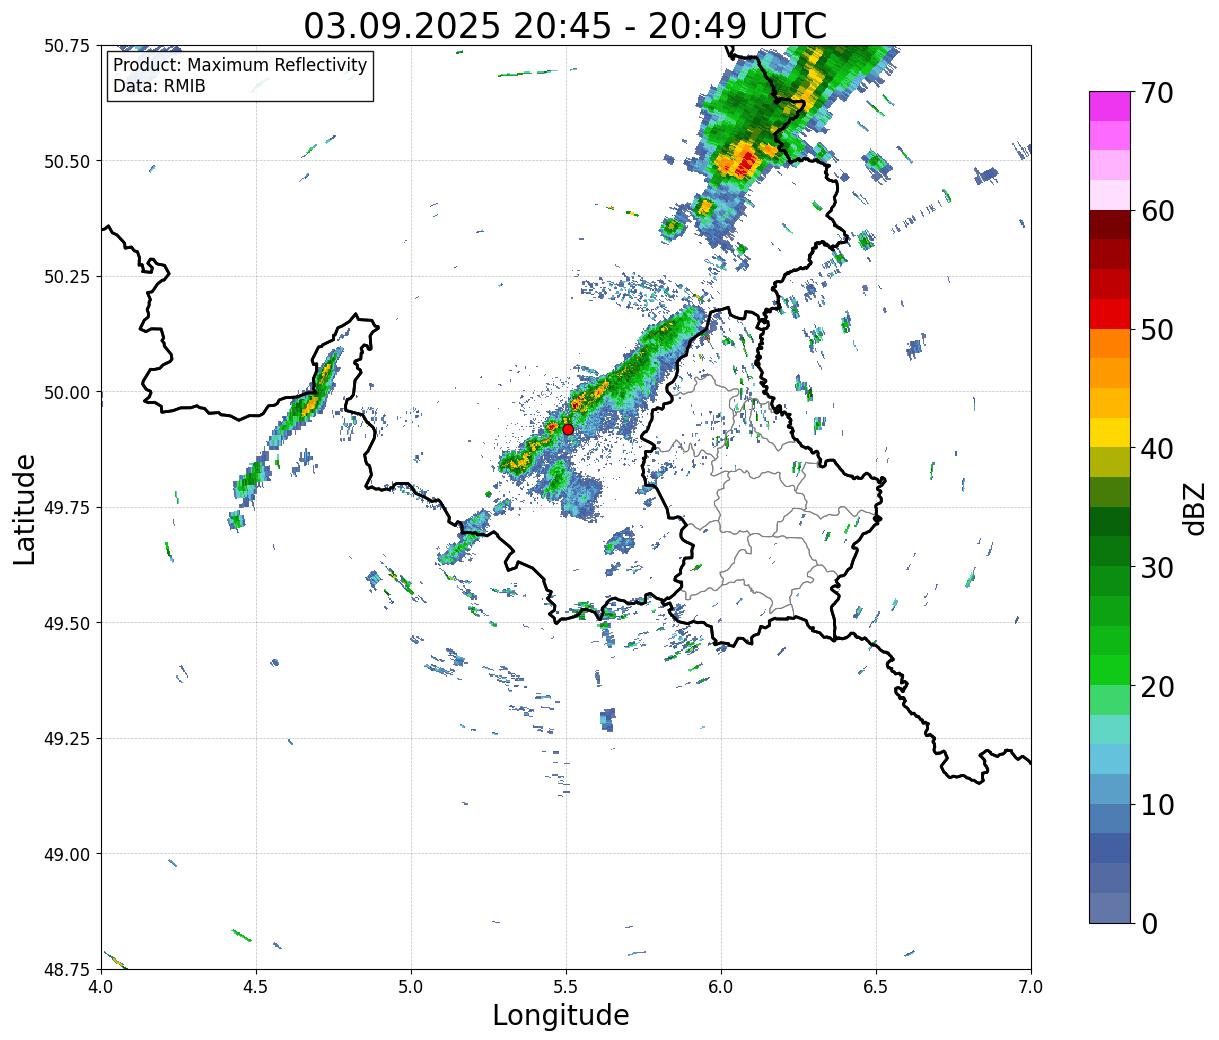Click the plot title with the date and time
1219x1040 pixels.
click(565, 25)
